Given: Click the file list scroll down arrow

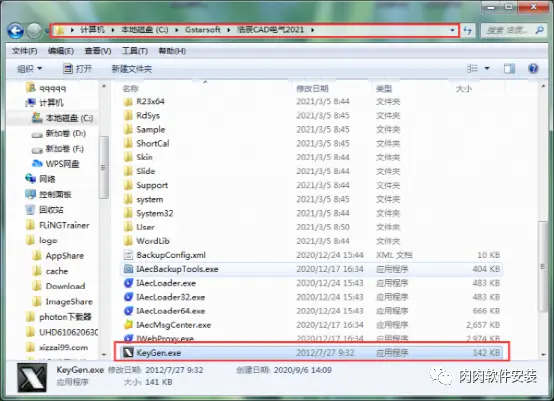Looking at the screenshot, I should tap(543, 354).
